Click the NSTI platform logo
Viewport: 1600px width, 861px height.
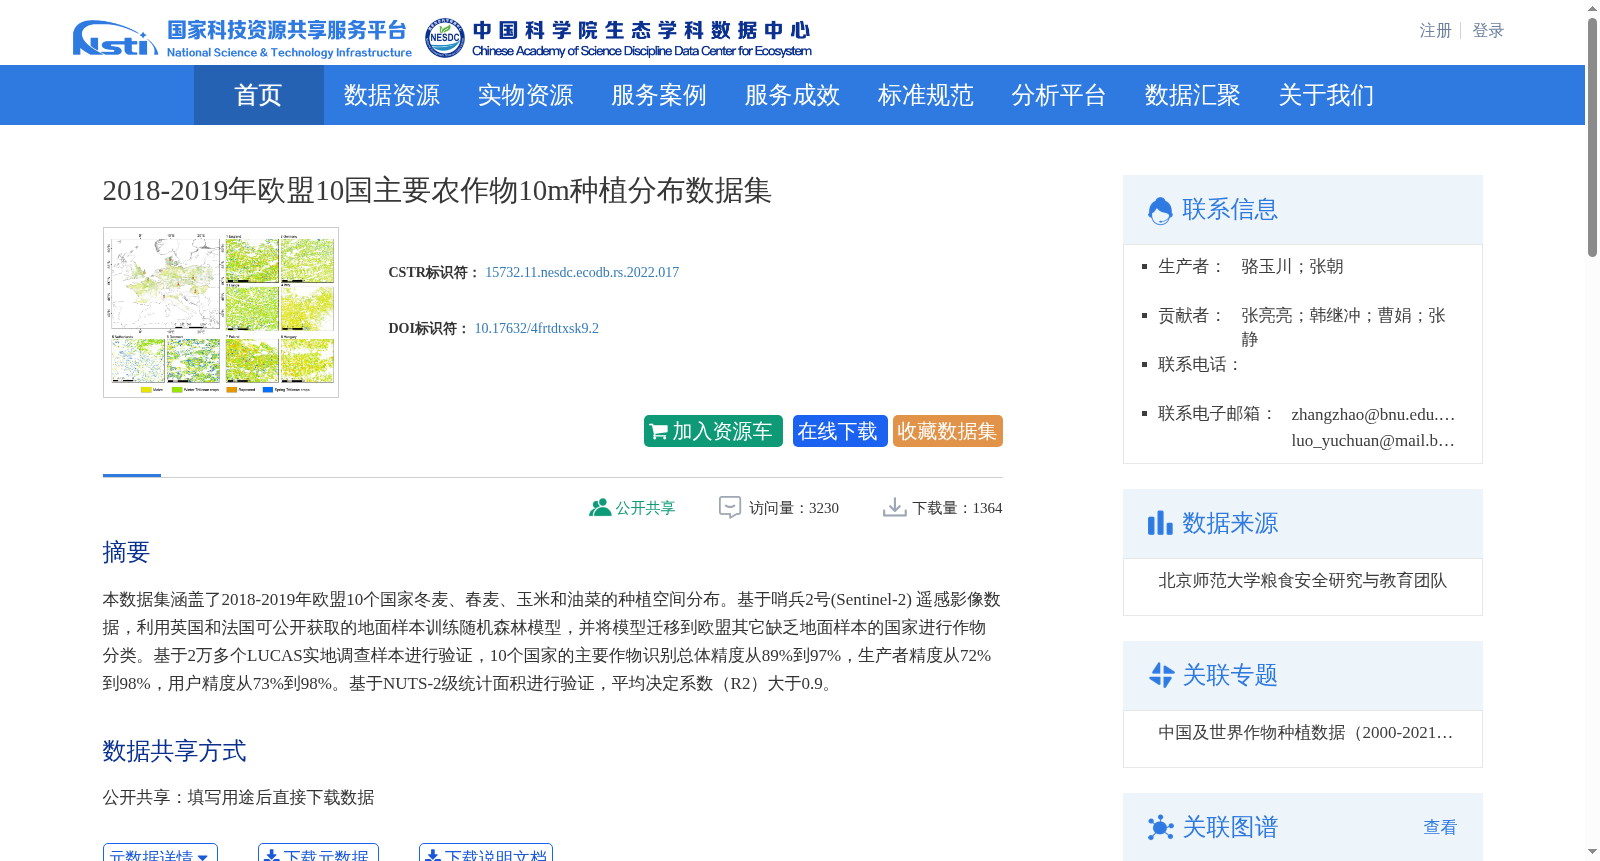click(x=242, y=38)
